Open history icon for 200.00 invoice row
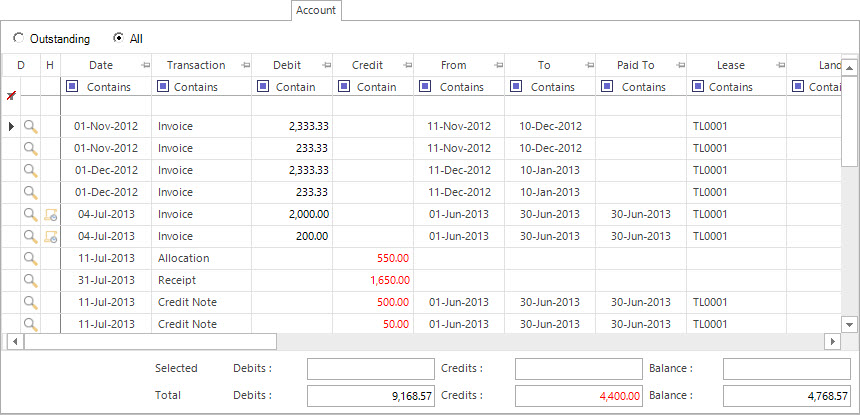 pos(51,236)
